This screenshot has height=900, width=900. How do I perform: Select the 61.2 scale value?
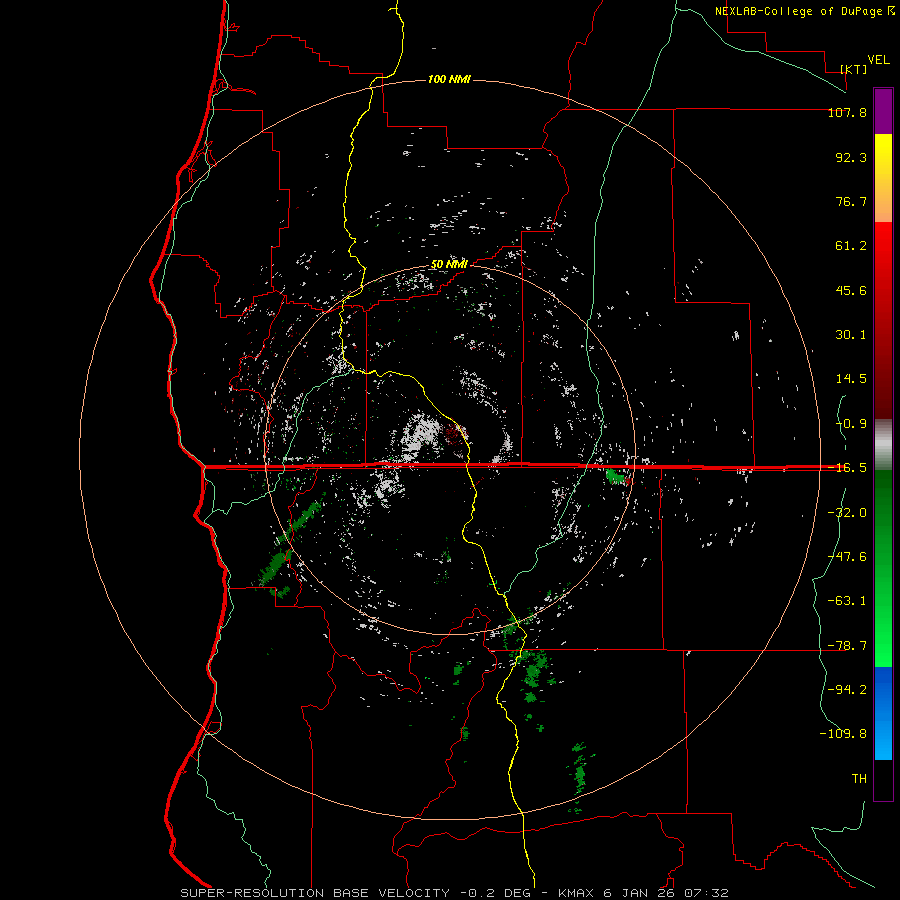[x=851, y=246]
